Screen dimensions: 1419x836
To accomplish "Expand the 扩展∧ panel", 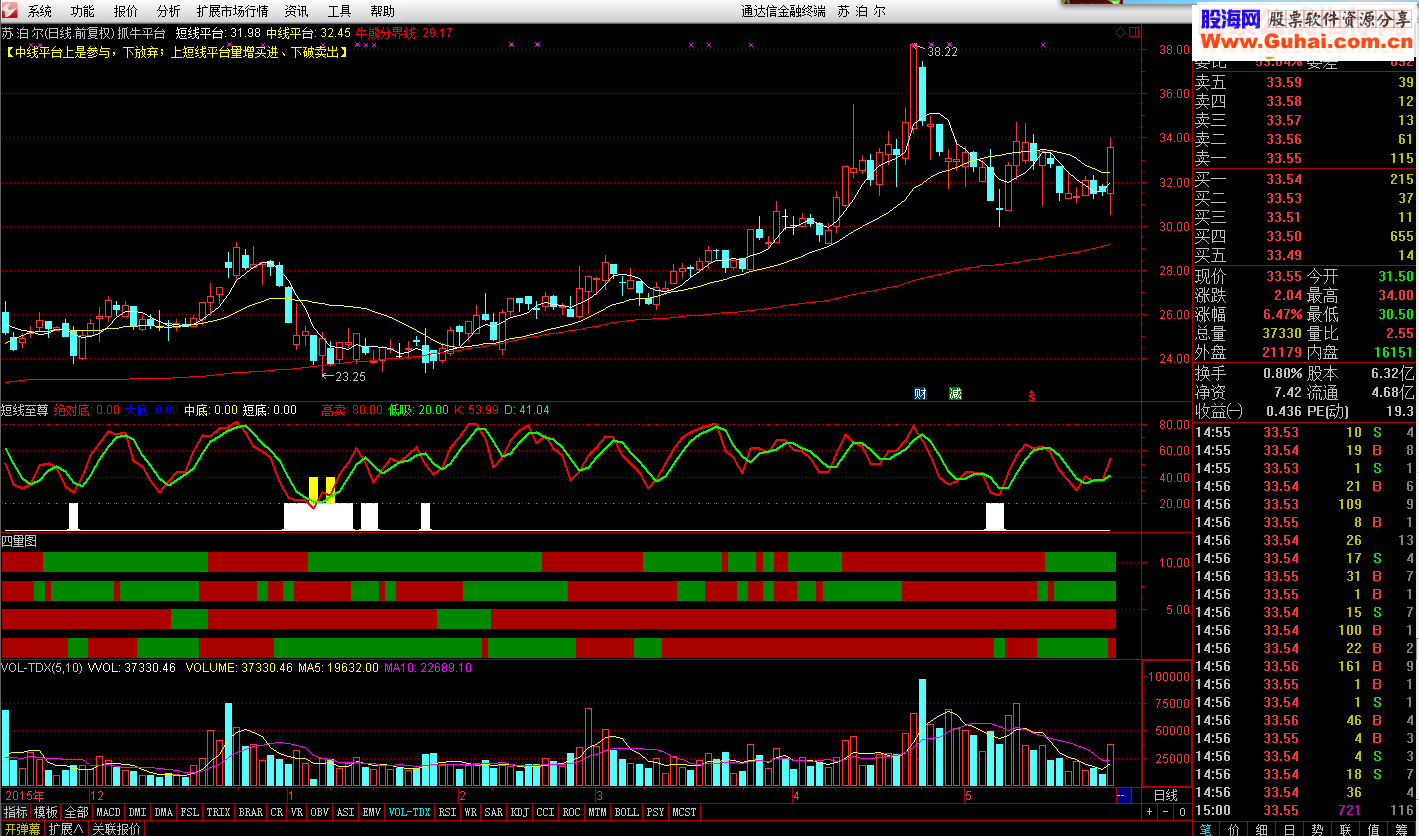I will click(x=66, y=828).
